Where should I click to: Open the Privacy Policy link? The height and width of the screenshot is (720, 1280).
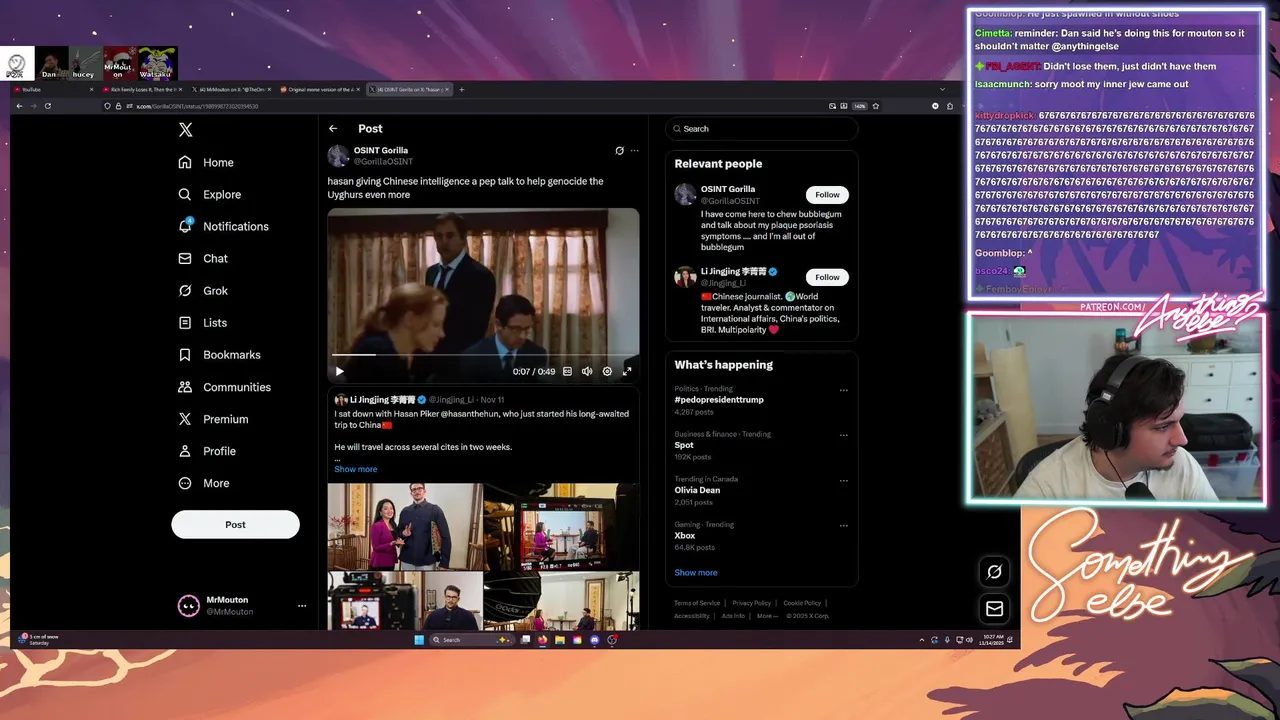pos(752,603)
